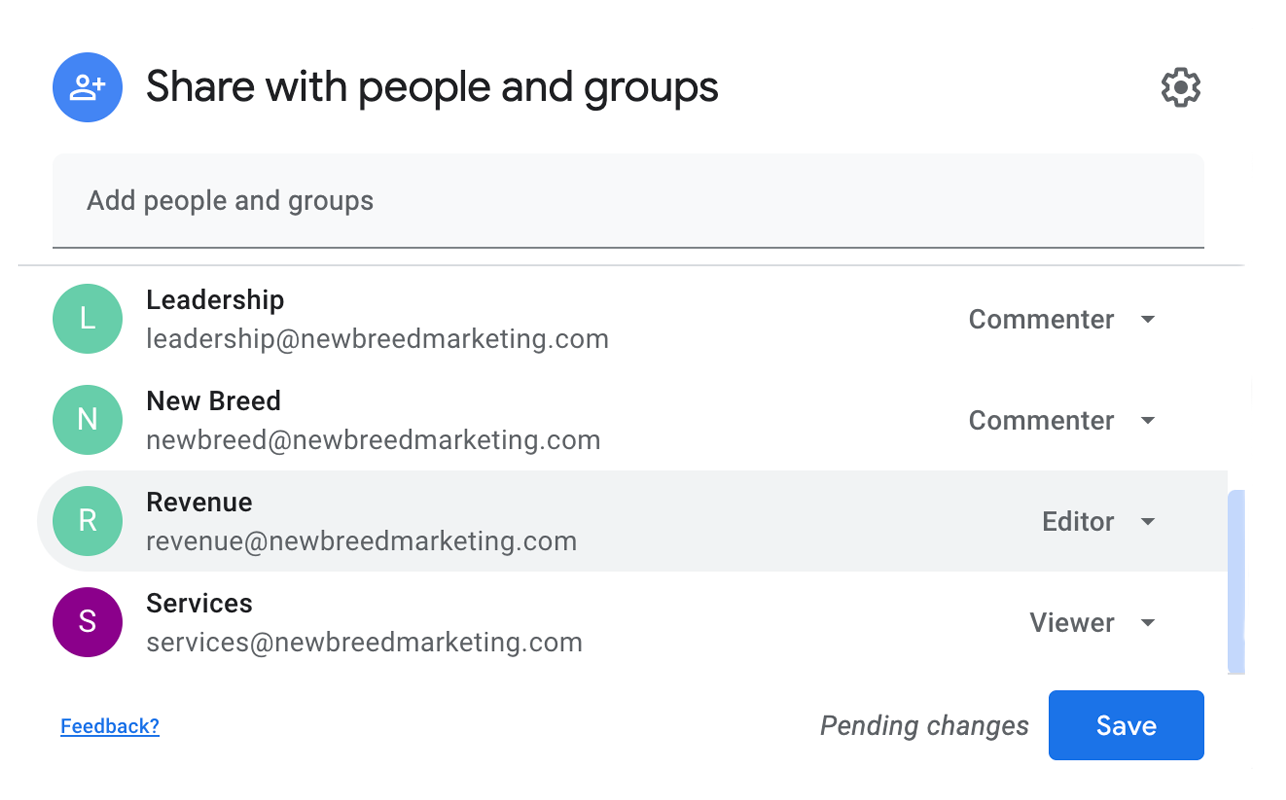Click Leadership group avatar
1286x800 pixels.
[88, 319]
